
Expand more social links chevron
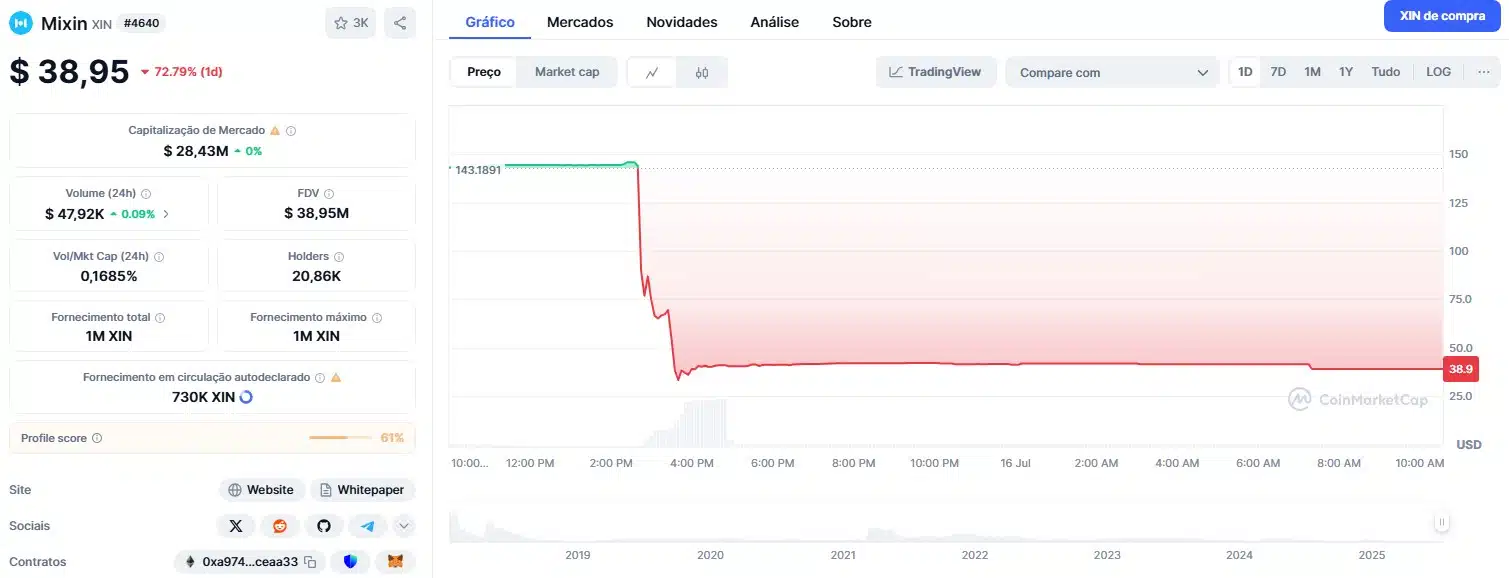(404, 526)
